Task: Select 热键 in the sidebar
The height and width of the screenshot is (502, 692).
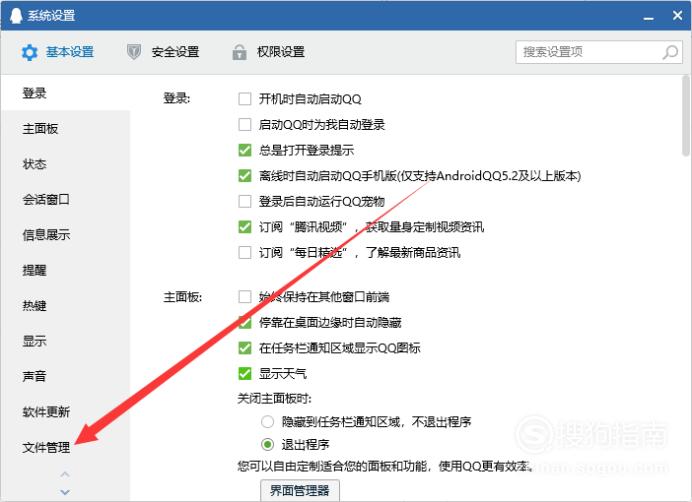Action: point(66,305)
